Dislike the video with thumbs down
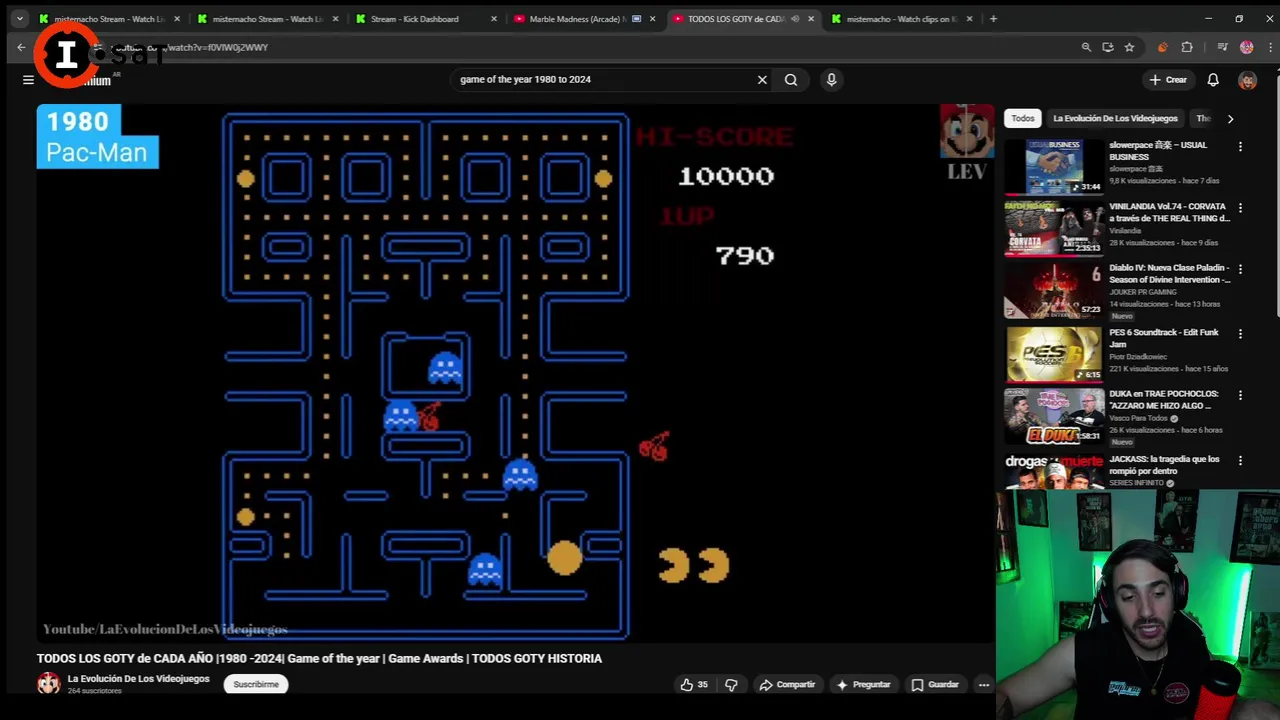 [731, 685]
